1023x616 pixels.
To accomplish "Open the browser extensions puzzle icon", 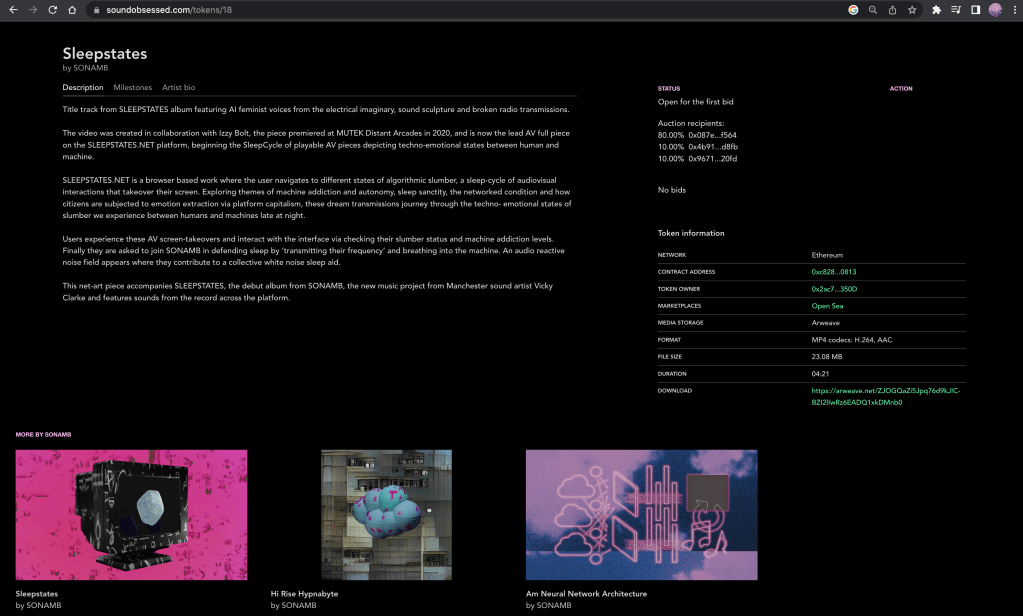I will click(x=936, y=10).
